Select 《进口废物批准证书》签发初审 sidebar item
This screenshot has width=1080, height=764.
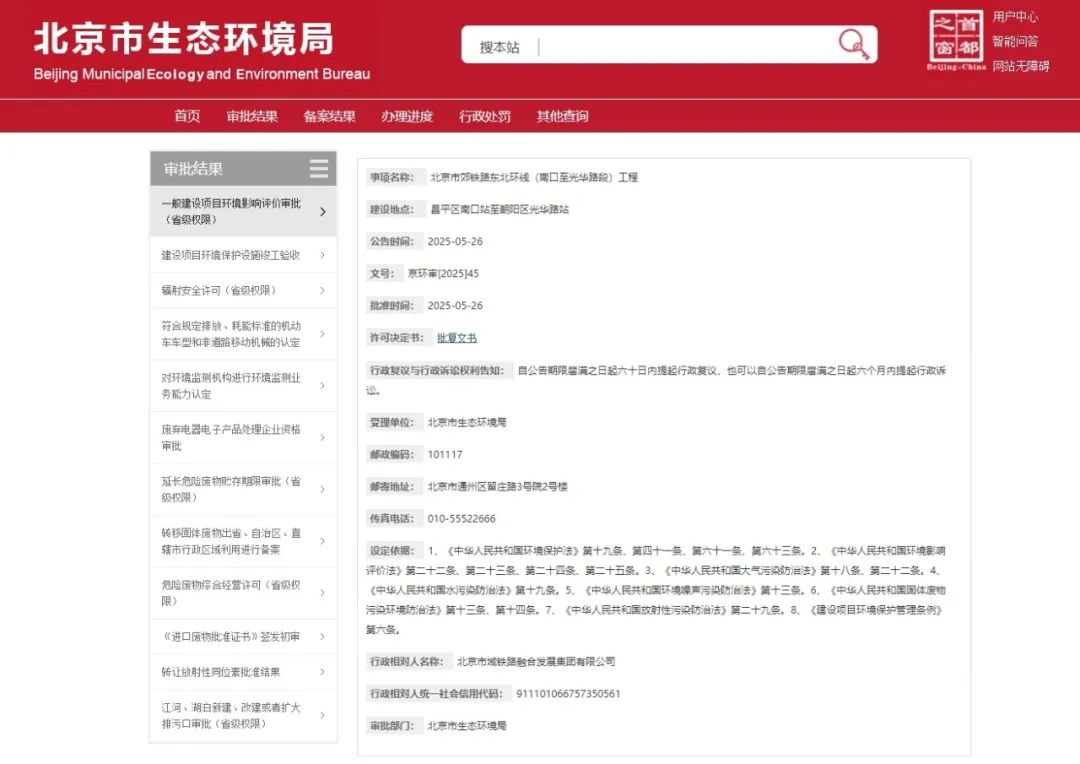coord(243,637)
